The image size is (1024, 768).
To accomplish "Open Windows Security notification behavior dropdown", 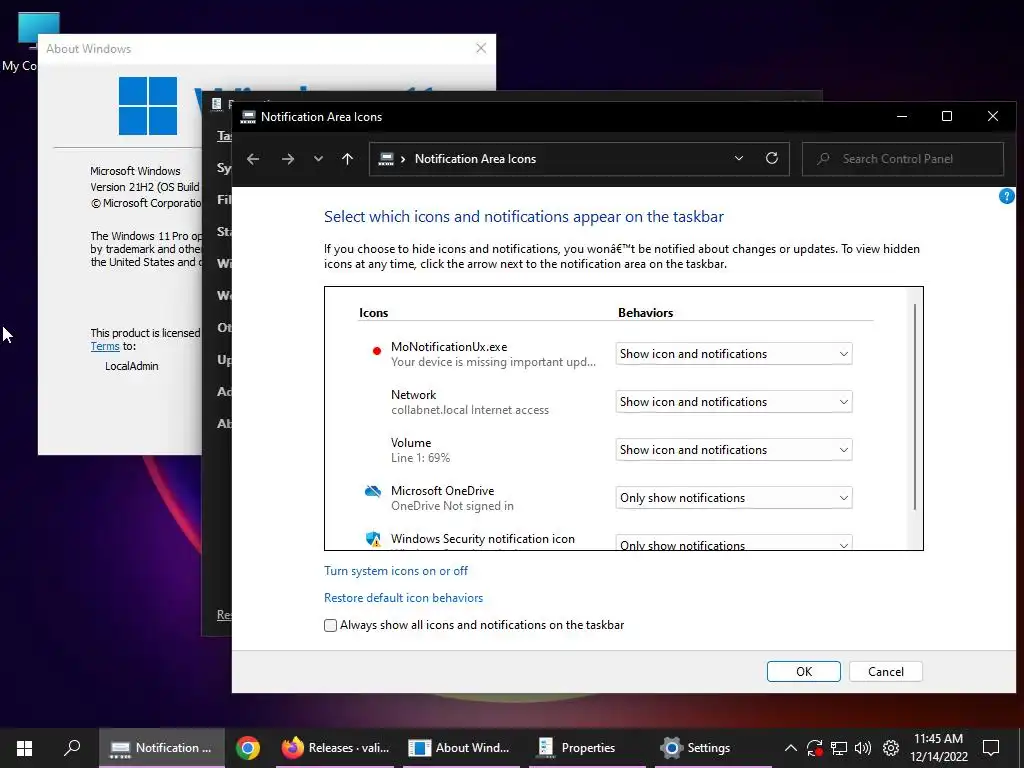I will coord(733,543).
